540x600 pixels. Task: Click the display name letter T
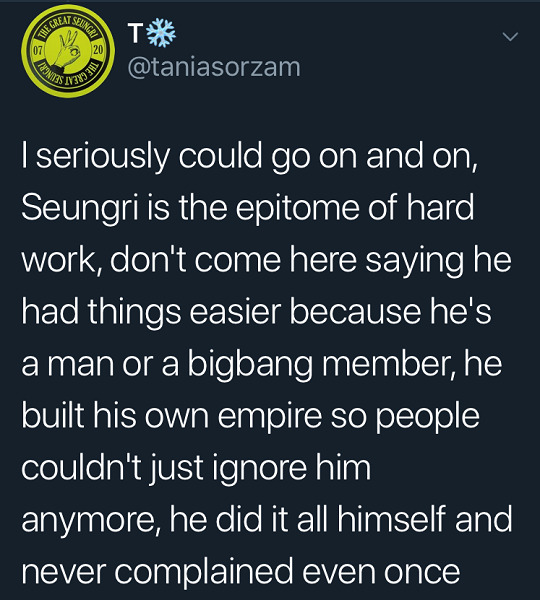pyautogui.click(x=135, y=33)
